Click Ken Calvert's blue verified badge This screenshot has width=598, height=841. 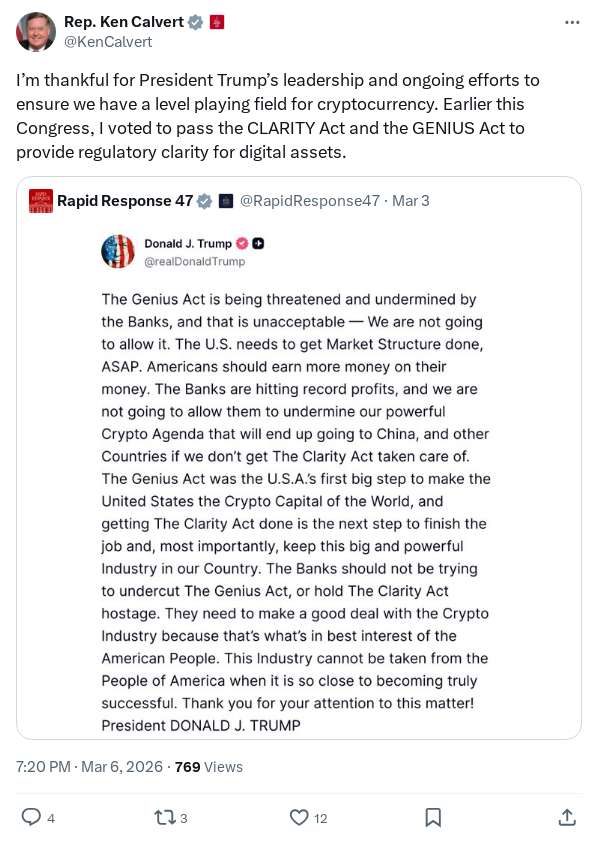(196, 21)
